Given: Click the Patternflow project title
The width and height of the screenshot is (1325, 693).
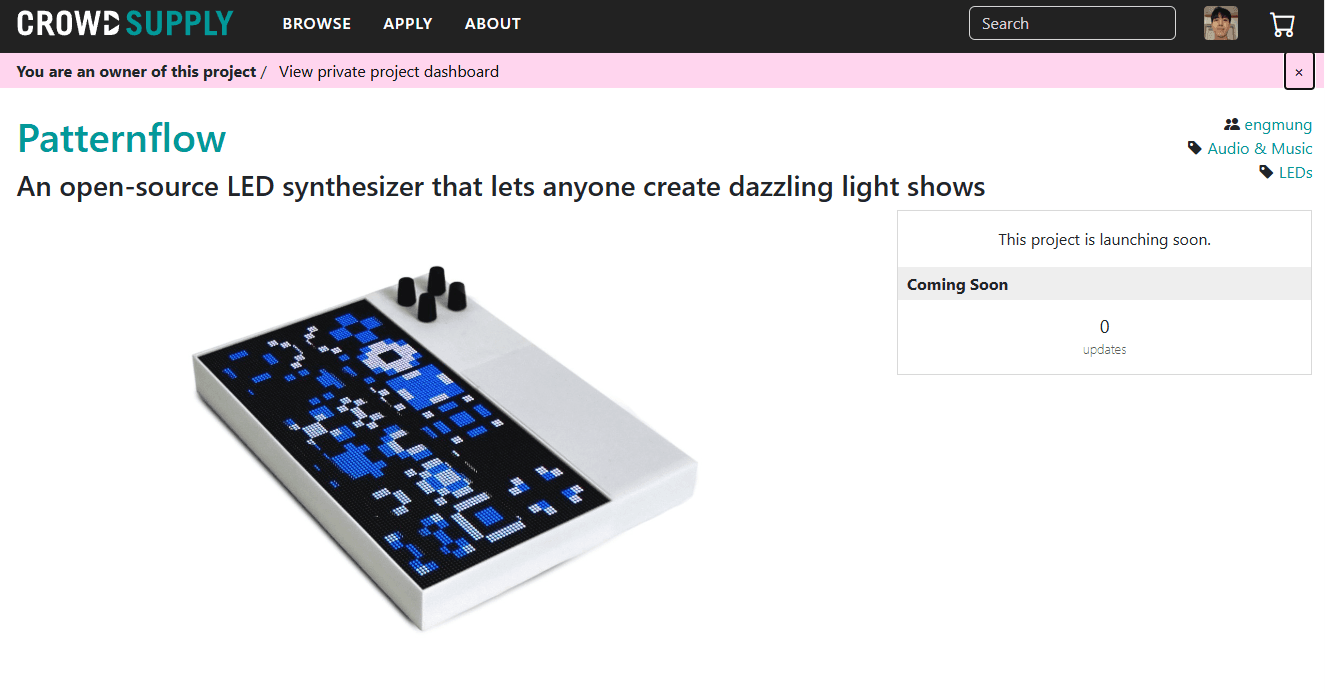Looking at the screenshot, I should coord(122,138).
